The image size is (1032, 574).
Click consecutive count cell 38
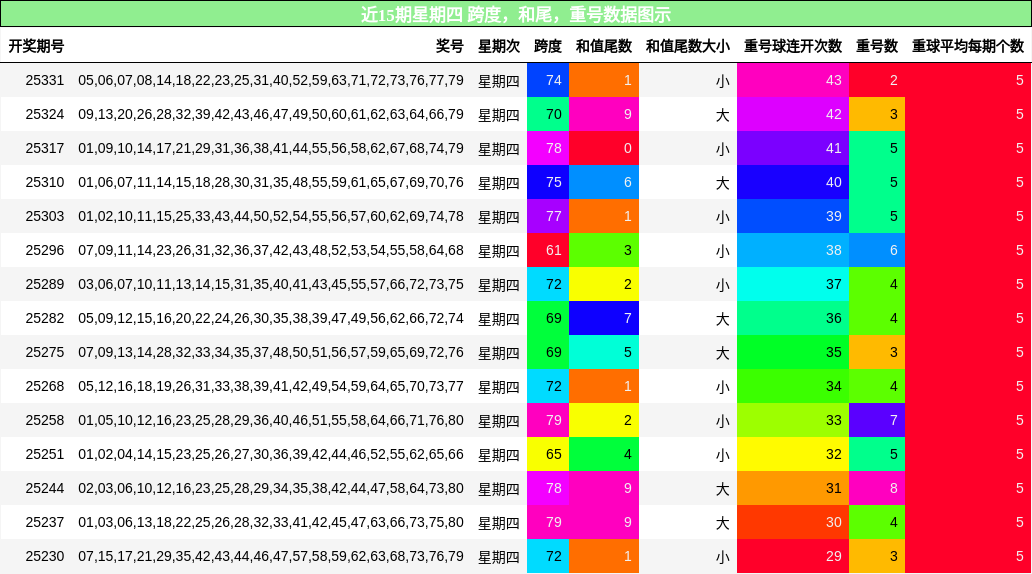[793, 250]
